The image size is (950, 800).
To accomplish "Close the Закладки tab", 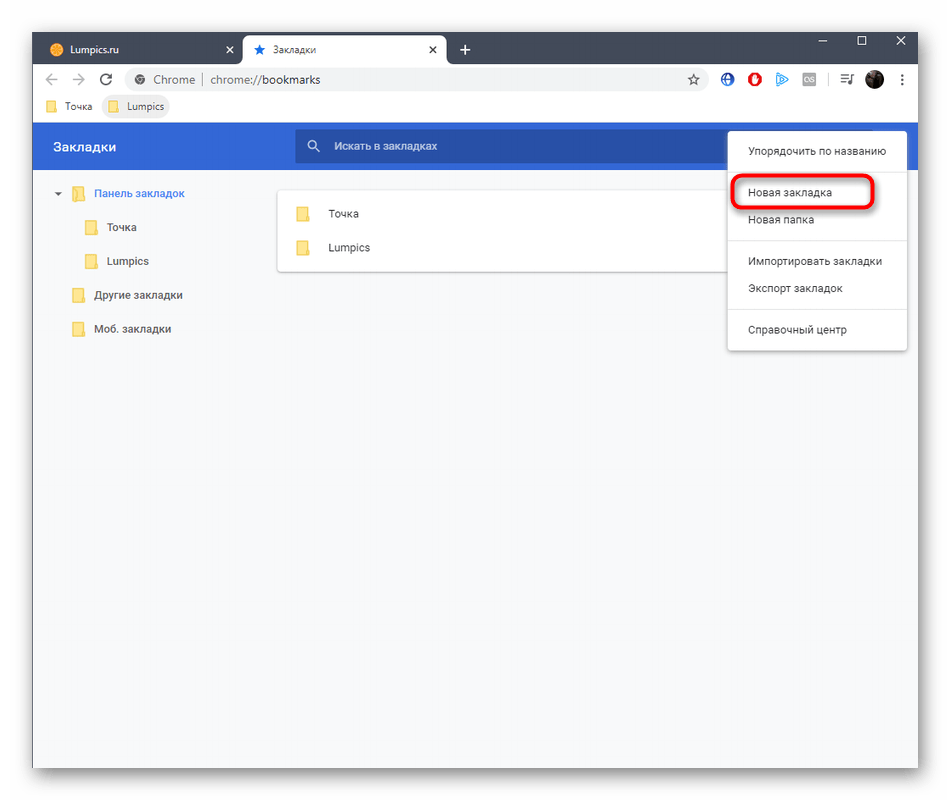I will click(433, 50).
